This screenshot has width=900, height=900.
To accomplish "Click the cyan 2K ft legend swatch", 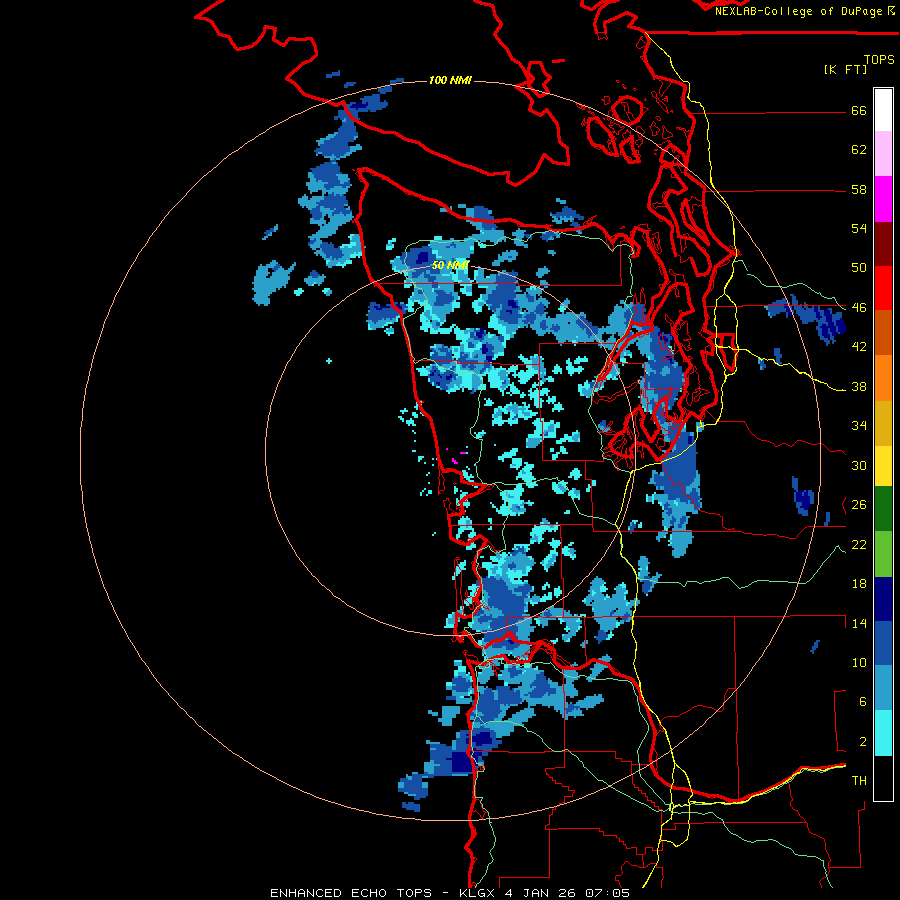I will pos(883,733).
